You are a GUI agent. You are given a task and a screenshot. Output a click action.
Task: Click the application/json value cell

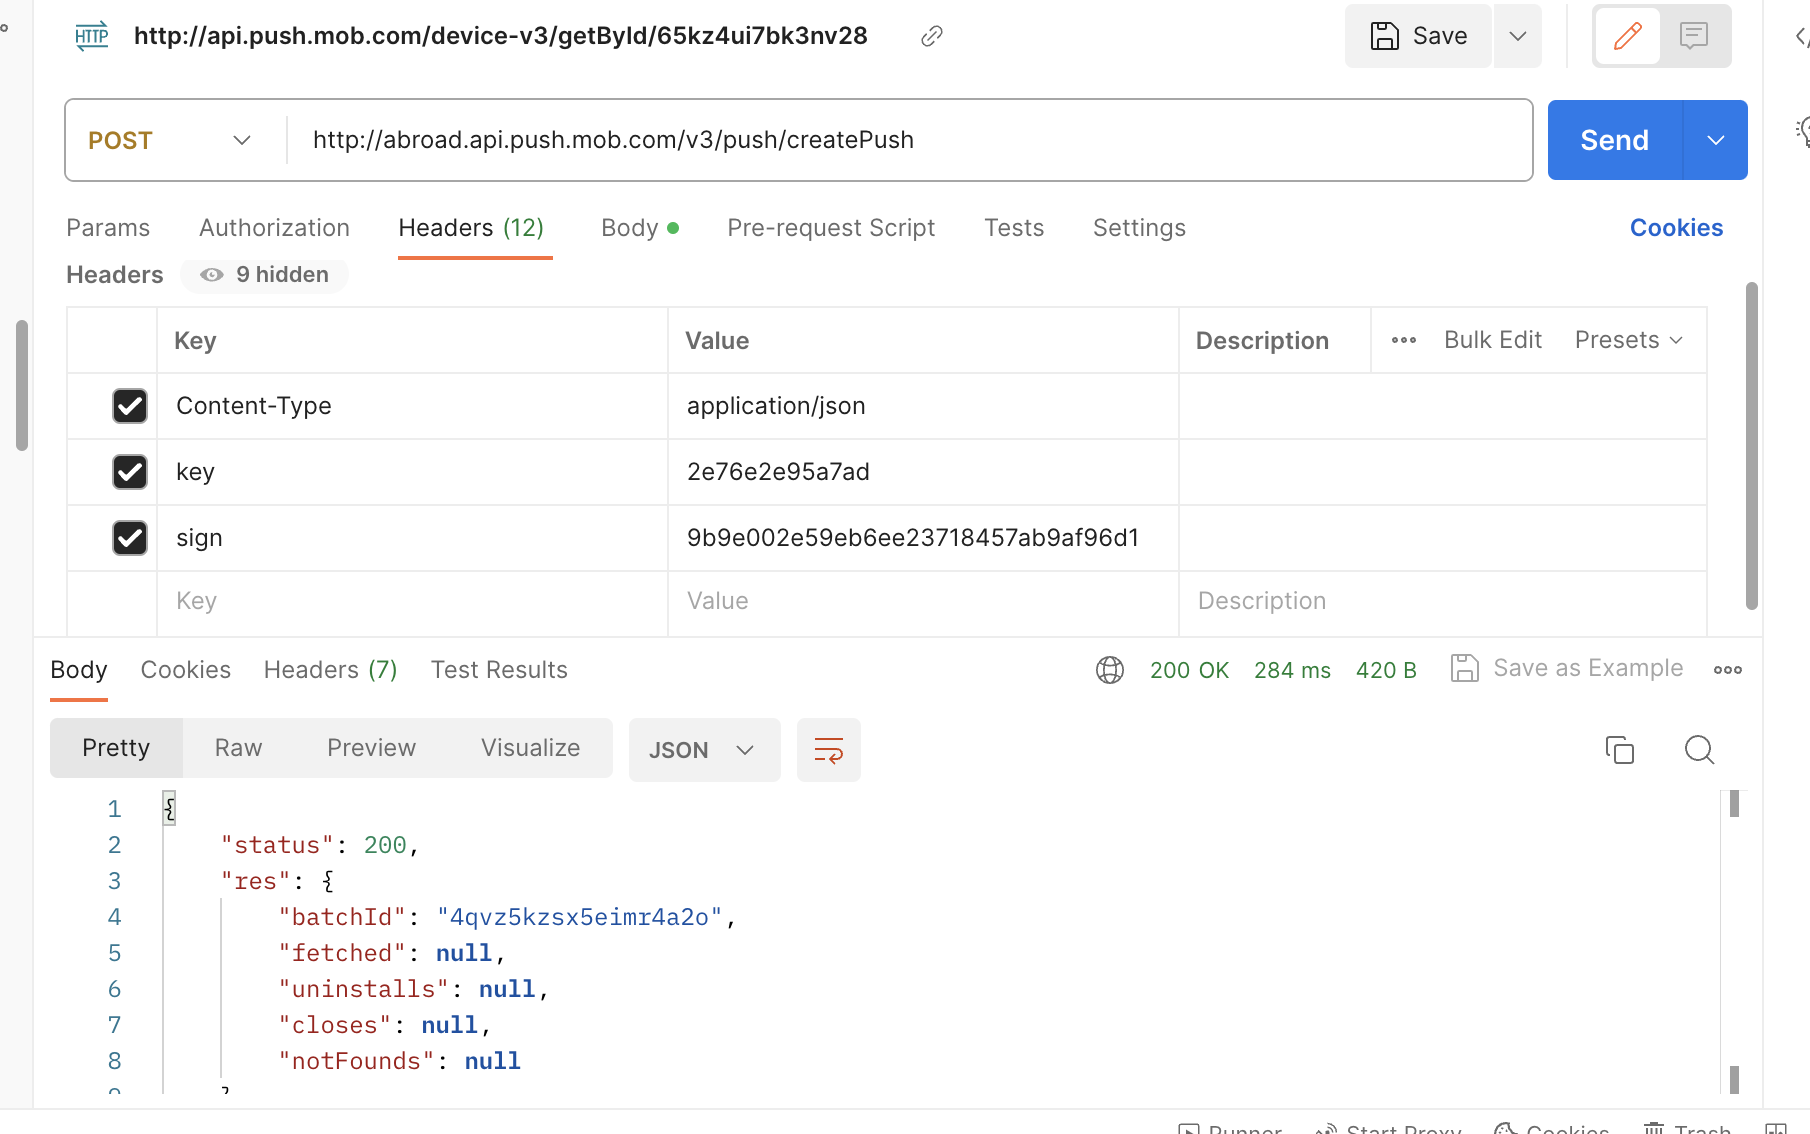(923, 406)
